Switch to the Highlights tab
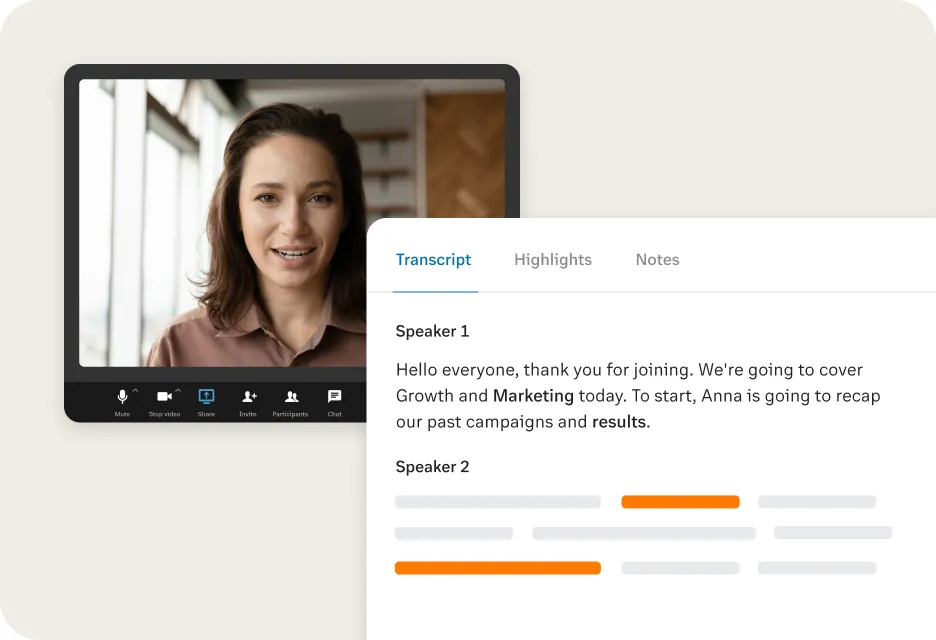 click(x=553, y=260)
